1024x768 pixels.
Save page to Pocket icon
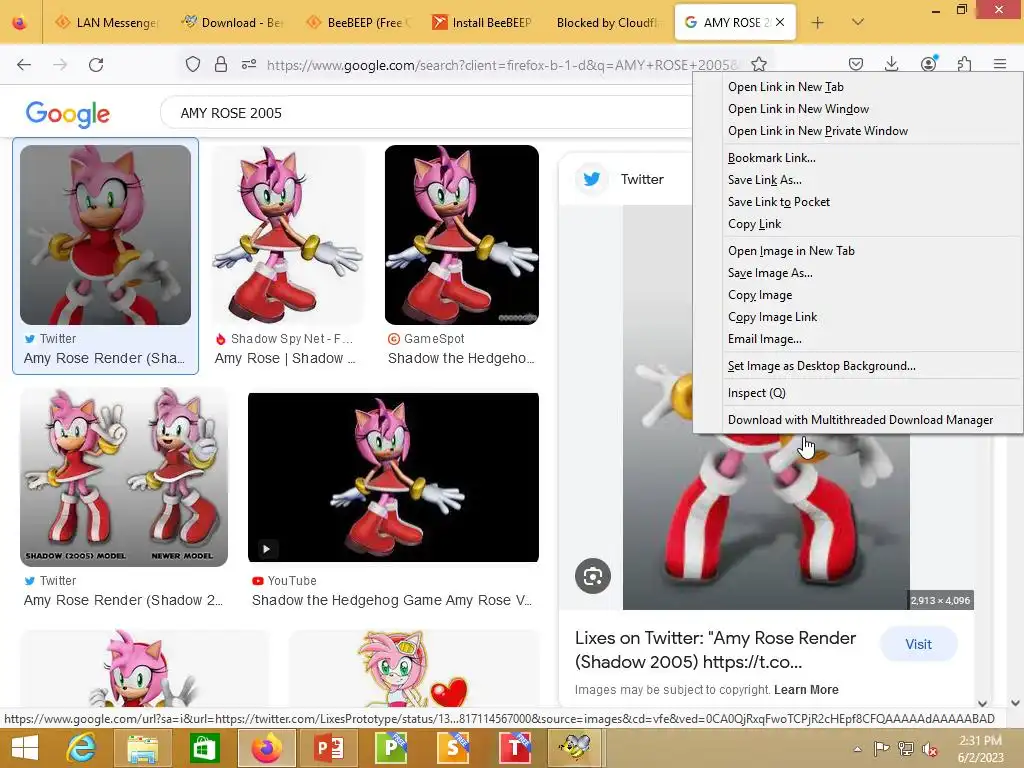(856, 64)
